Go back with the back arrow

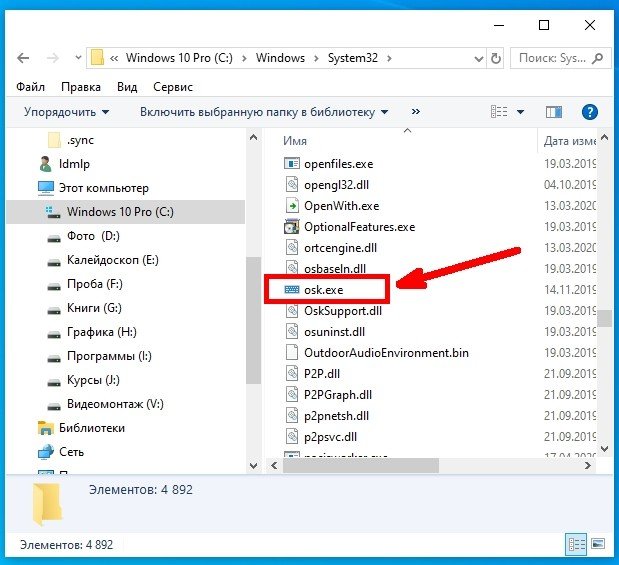23,58
